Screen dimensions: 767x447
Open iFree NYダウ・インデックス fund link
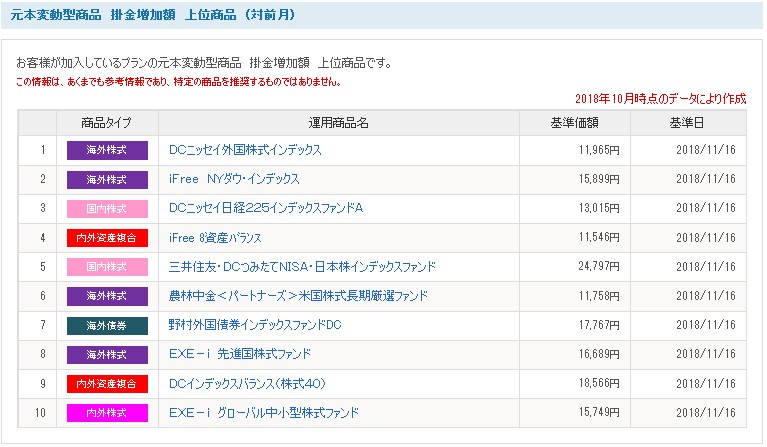pyautogui.click(x=234, y=179)
